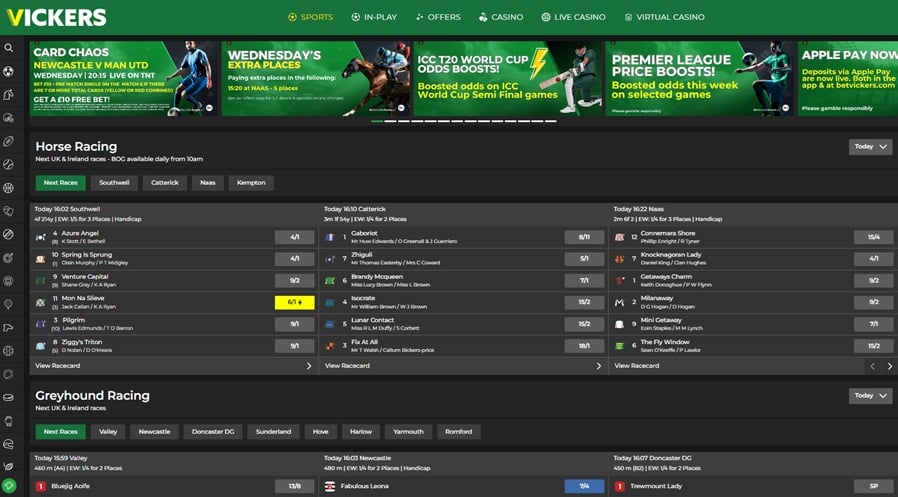Image resolution: width=898 pixels, height=497 pixels.
Task: Toggle the blue 7/4 odds for Fabulous Leona
Action: 584,486
